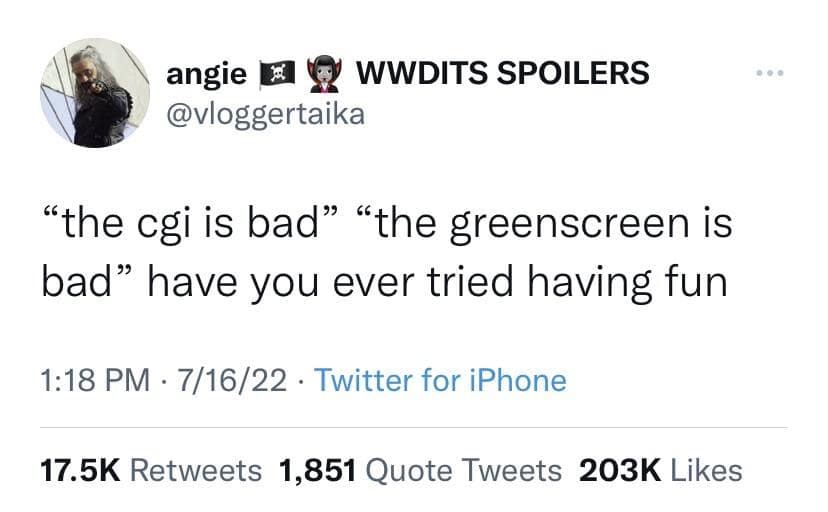Open the tweet author's profile picture
This screenshot has width=828, height=512.
coord(95,93)
